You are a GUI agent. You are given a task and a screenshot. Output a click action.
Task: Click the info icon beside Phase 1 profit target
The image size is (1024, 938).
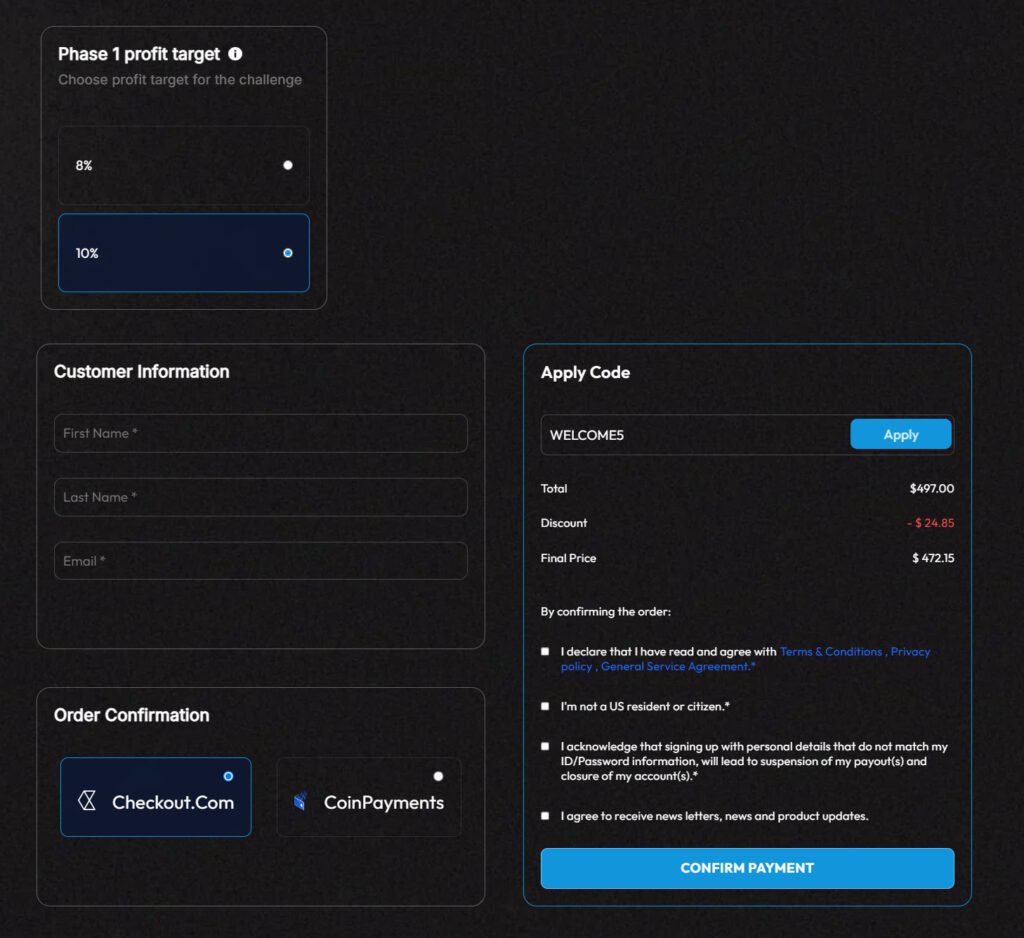(236, 54)
